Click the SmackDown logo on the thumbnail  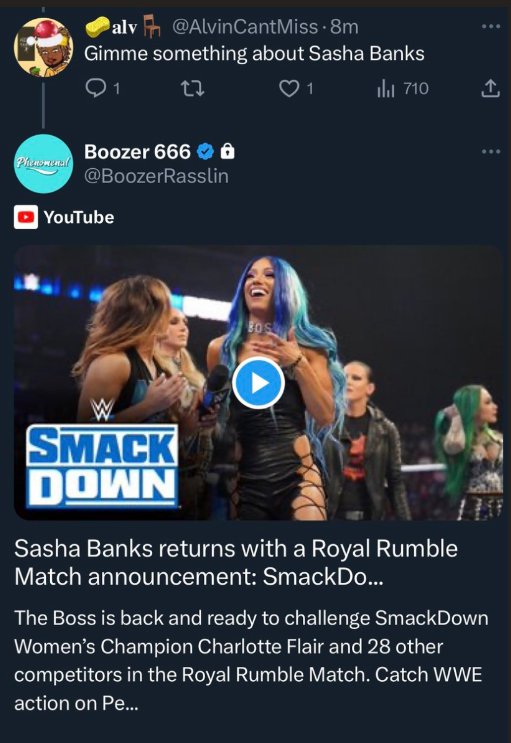(x=102, y=455)
